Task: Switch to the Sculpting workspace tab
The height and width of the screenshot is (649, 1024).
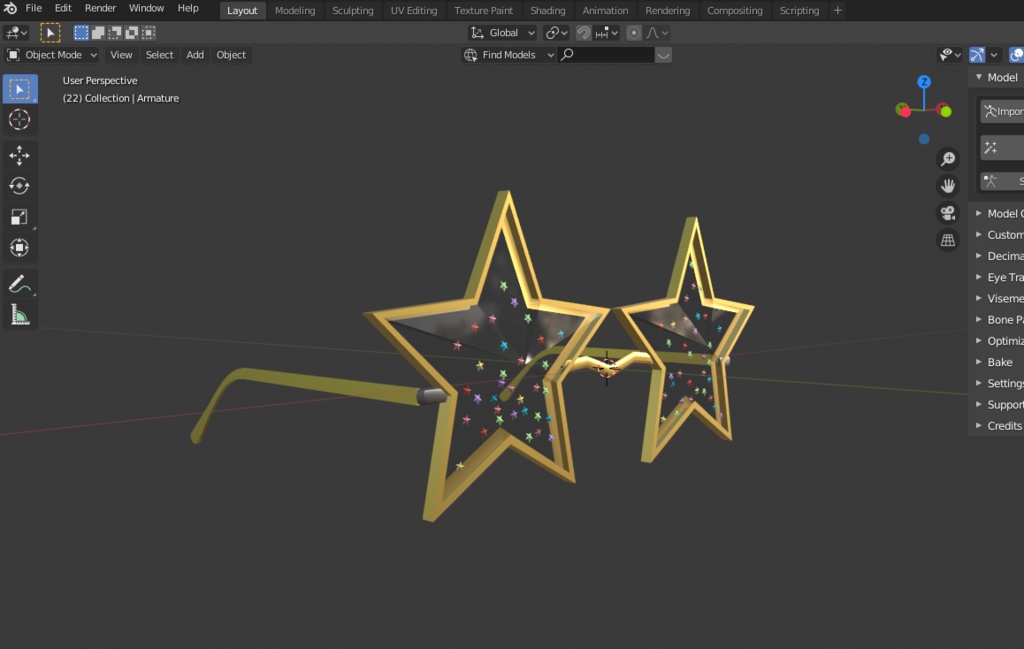Action: coord(353,10)
